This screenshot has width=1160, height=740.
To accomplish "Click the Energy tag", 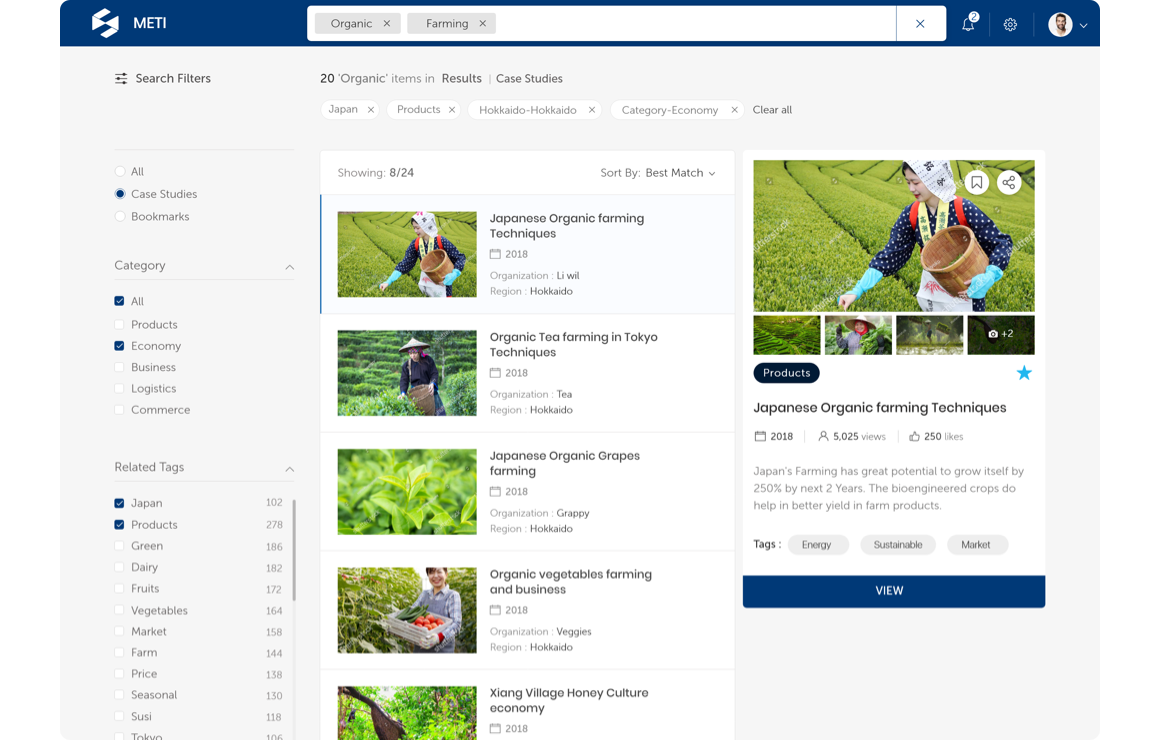I will 817,545.
